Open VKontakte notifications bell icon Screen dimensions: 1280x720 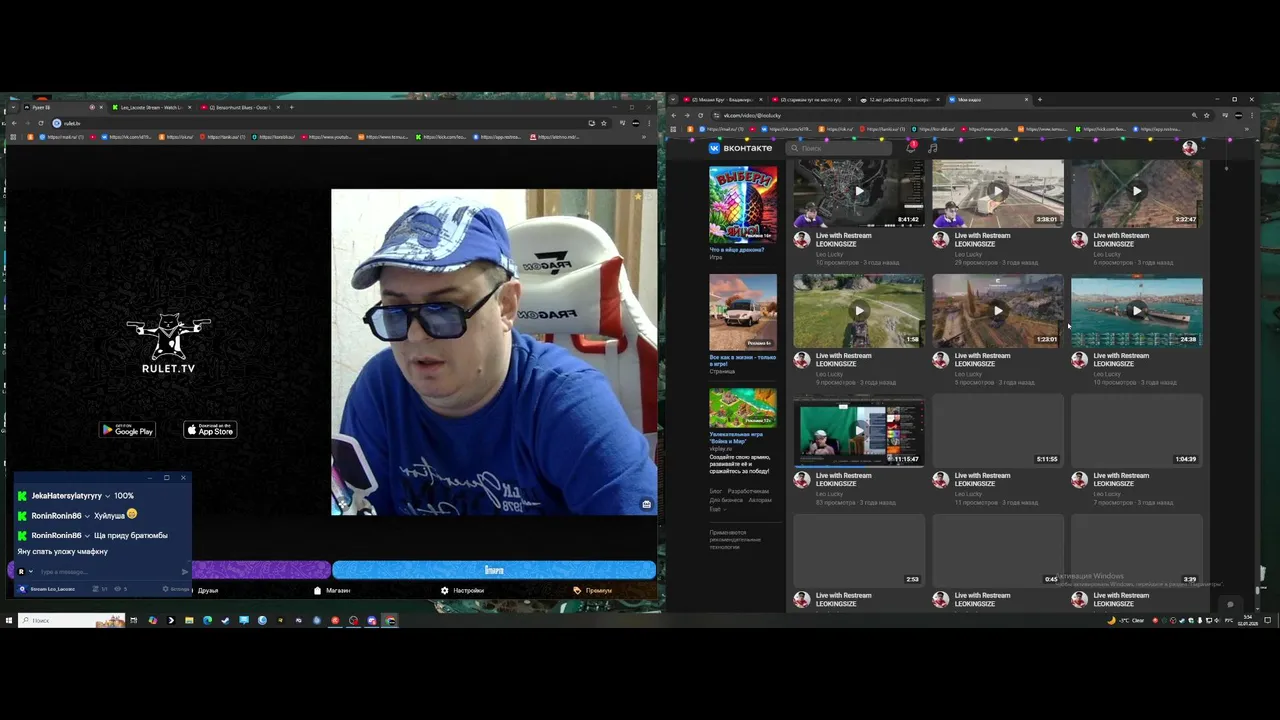click(x=911, y=148)
